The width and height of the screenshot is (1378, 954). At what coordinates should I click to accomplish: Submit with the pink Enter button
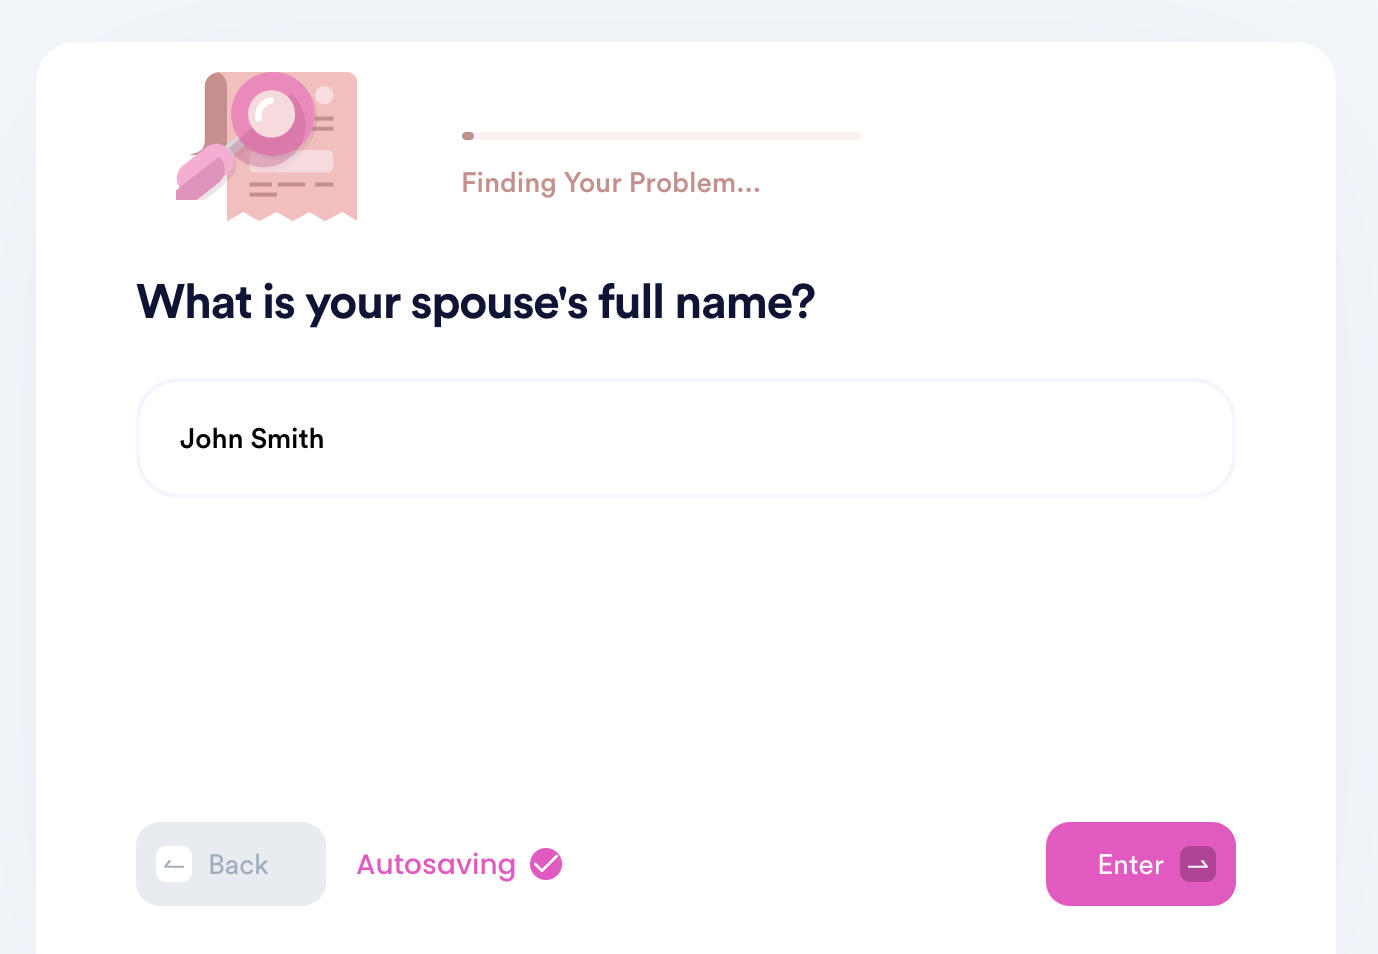click(x=1141, y=864)
